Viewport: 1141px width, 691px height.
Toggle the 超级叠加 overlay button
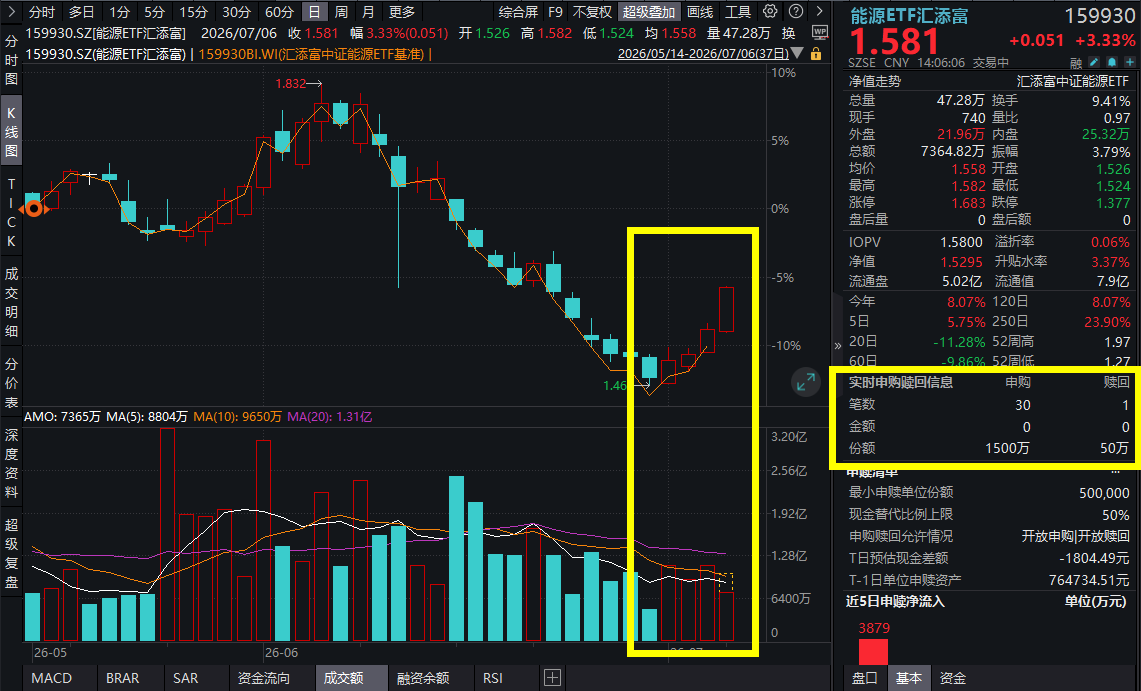pyautogui.click(x=649, y=12)
